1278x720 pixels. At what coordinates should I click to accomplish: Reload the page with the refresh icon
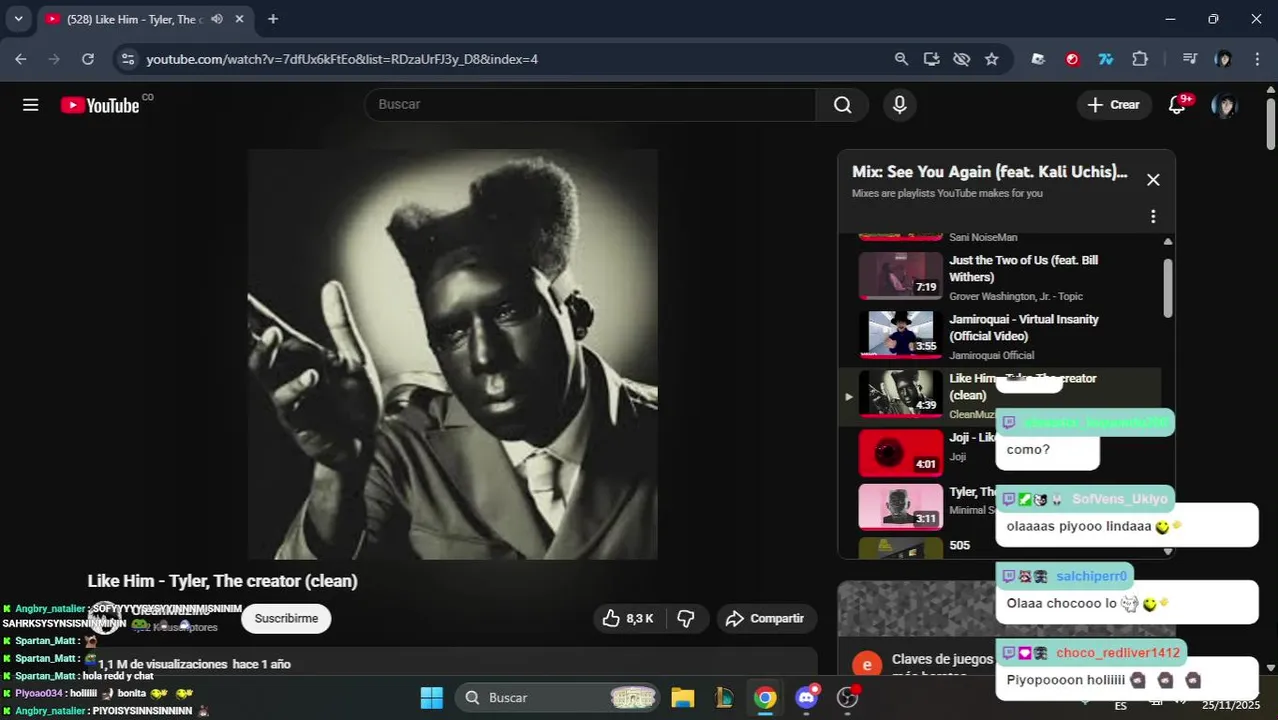pyautogui.click(x=88, y=59)
